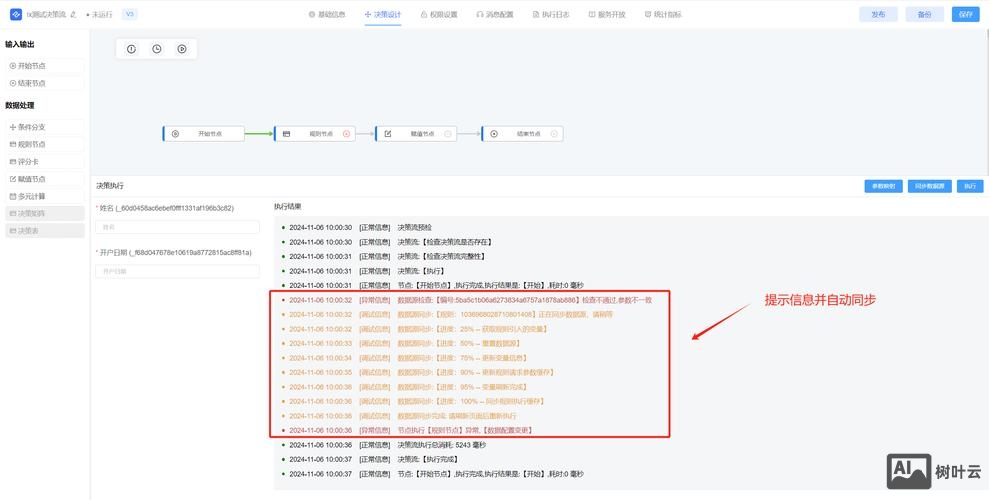Image resolution: width=989 pixels, height=500 pixels.
Task: Click the clock history icon on the canvas toolbar
Action: click(x=156, y=49)
